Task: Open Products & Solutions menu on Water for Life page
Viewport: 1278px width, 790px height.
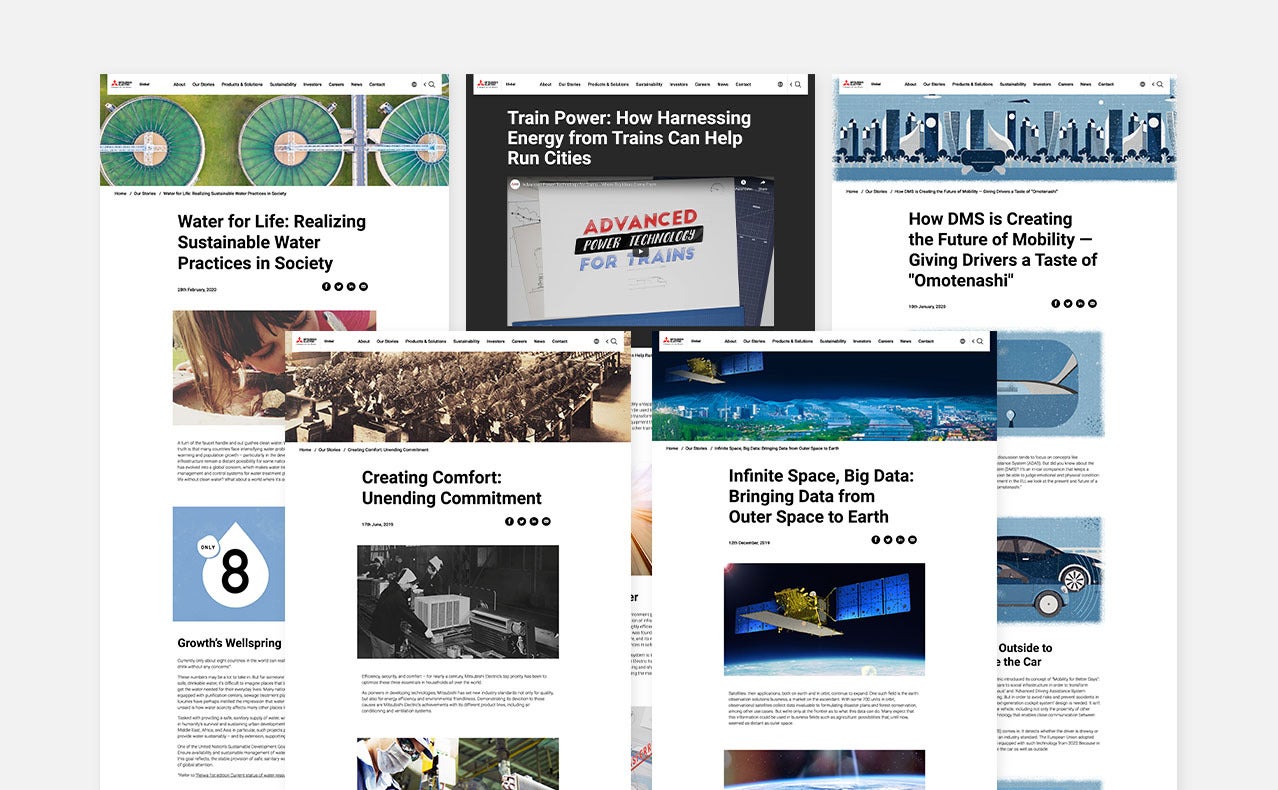Action: [242, 85]
